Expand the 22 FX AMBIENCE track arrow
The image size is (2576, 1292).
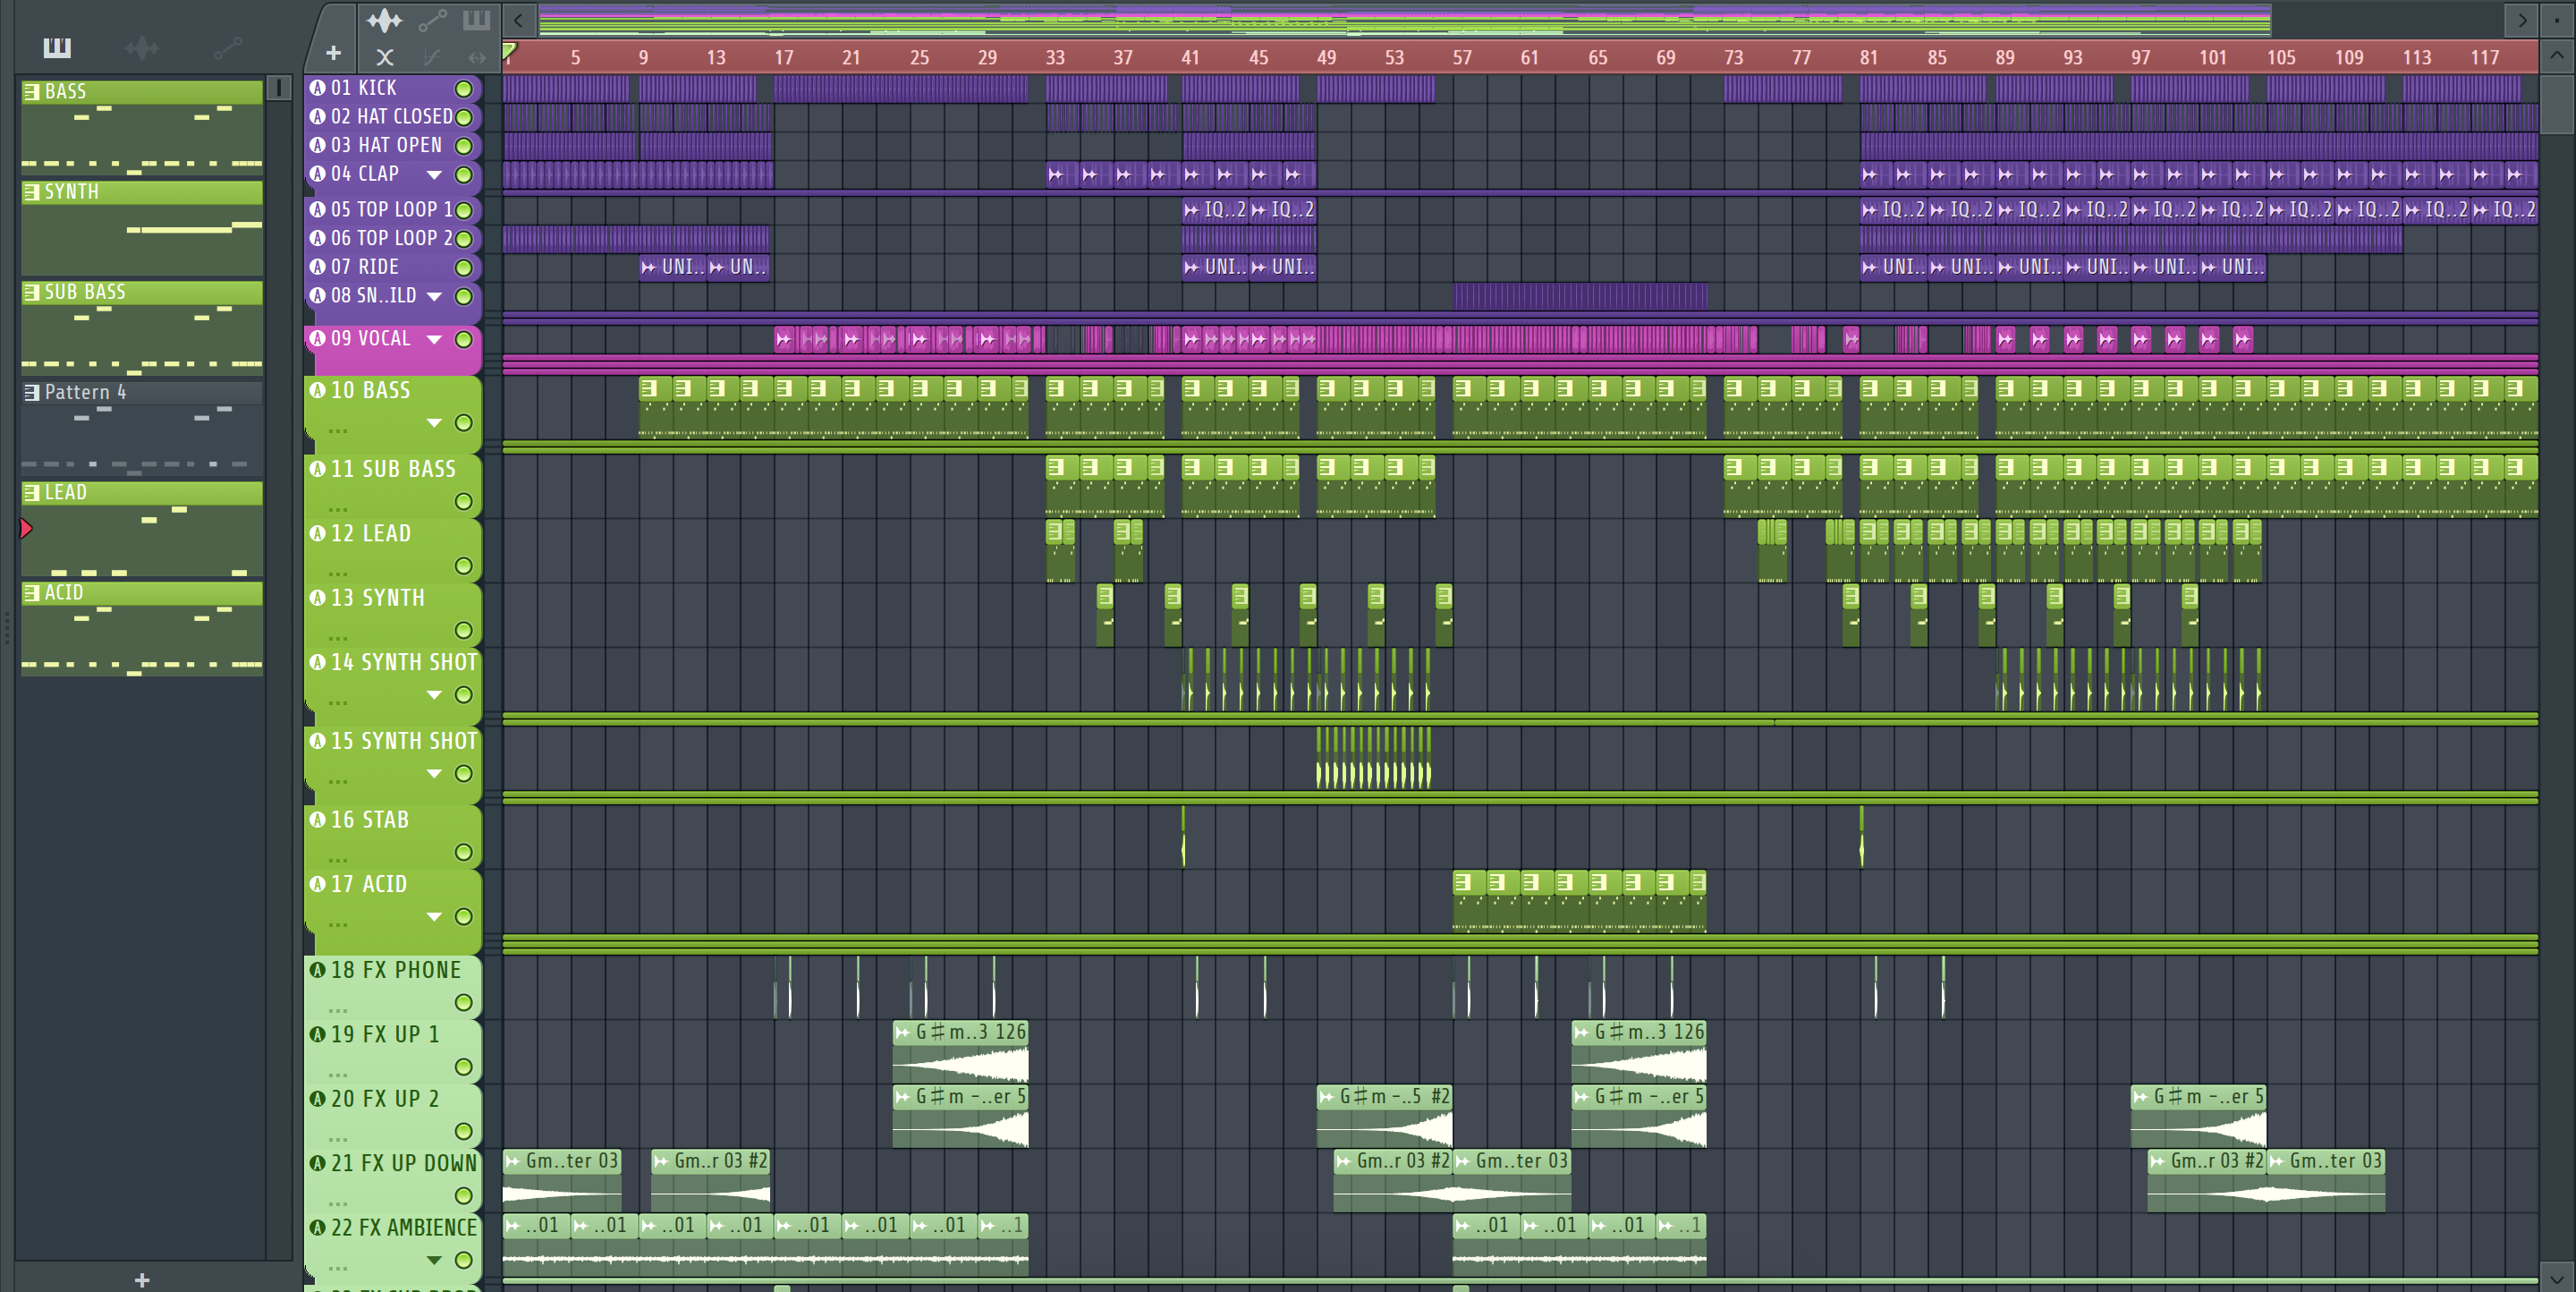coord(434,1260)
